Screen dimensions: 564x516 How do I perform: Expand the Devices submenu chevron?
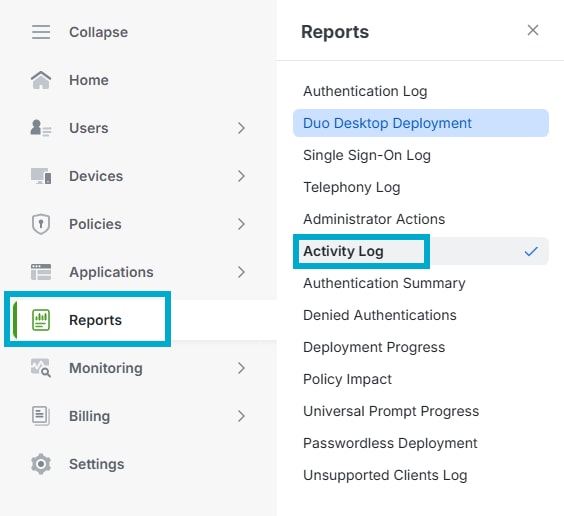(241, 176)
